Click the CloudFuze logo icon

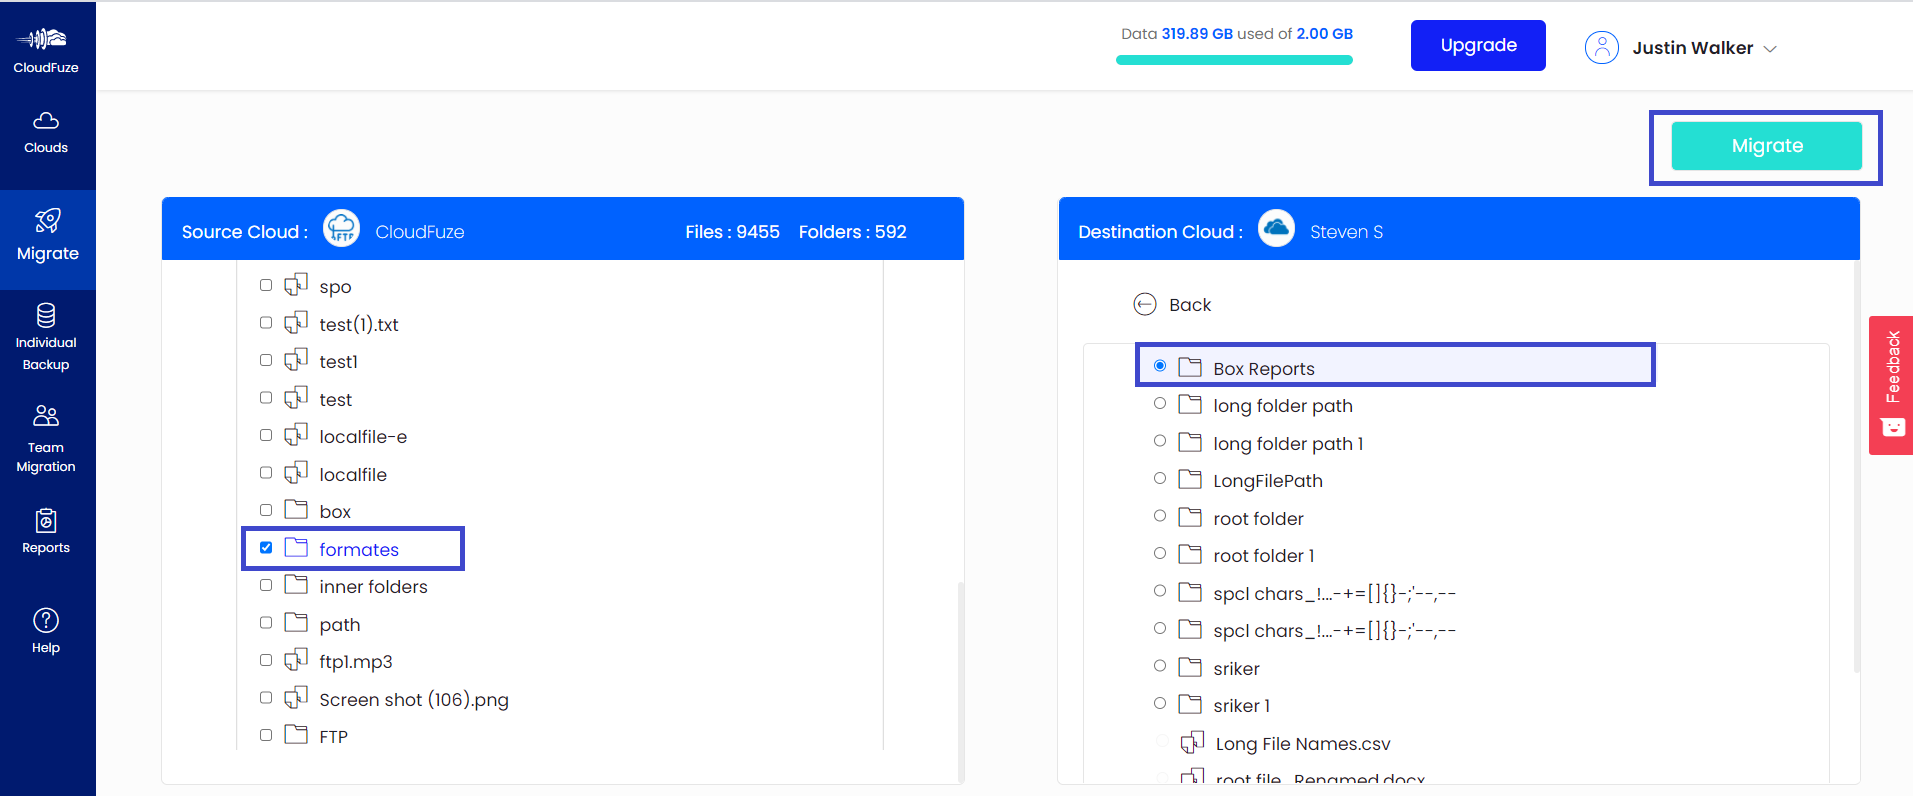click(42, 39)
